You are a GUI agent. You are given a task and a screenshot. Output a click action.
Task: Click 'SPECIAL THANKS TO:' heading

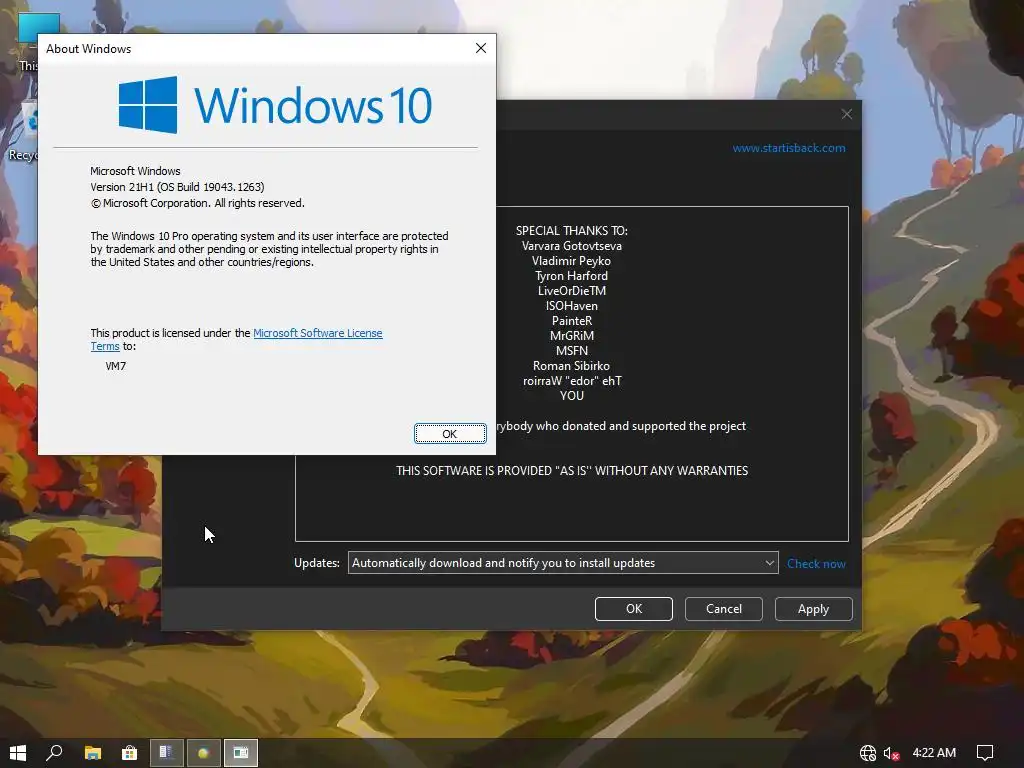(571, 231)
